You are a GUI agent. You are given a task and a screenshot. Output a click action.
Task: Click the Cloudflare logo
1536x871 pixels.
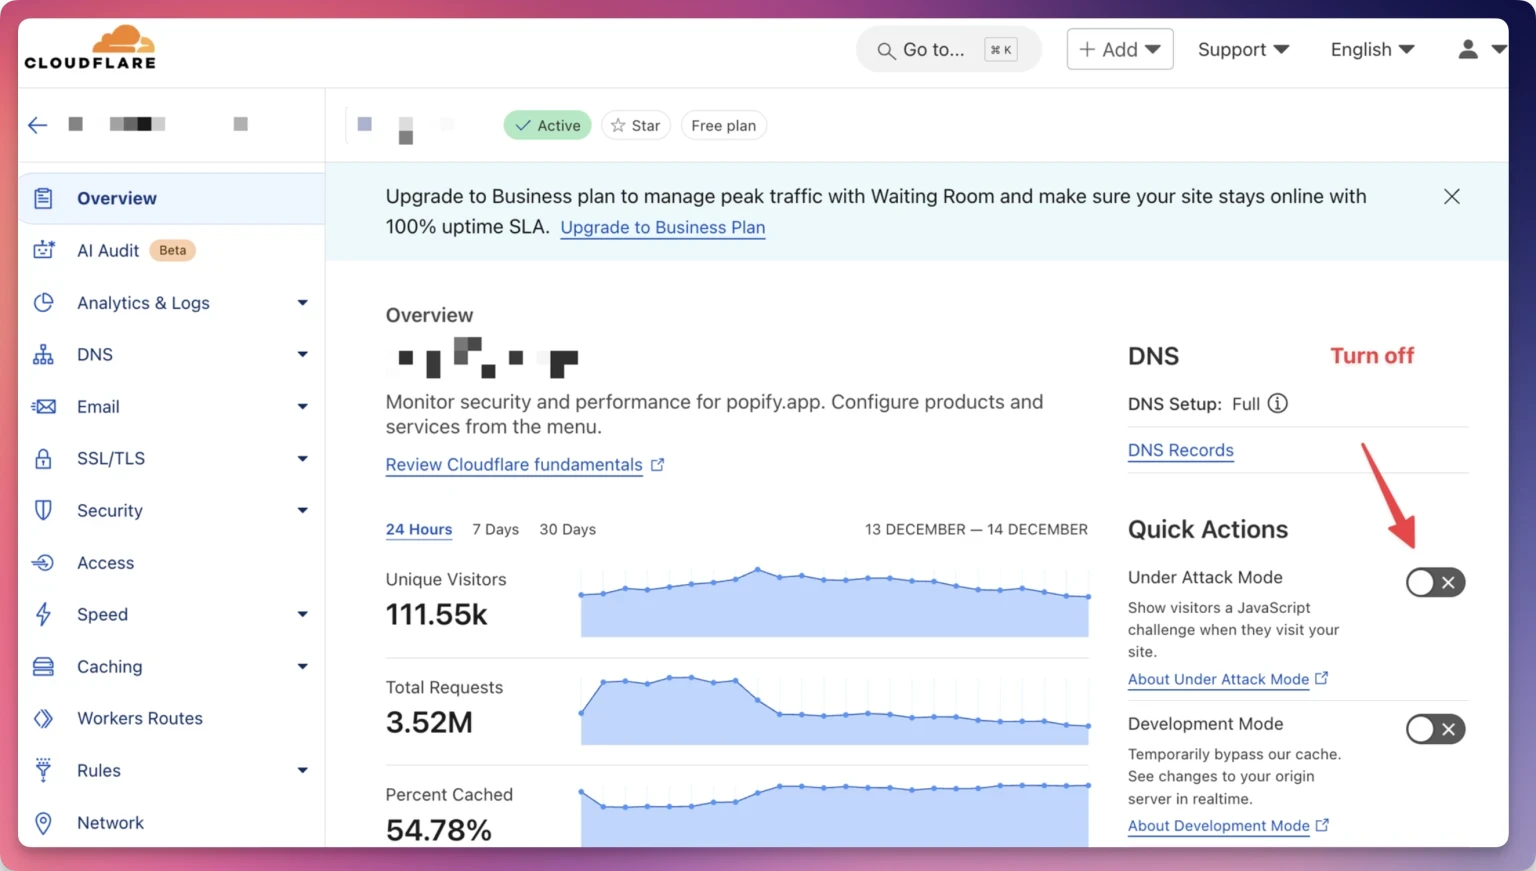click(x=90, y=47)
